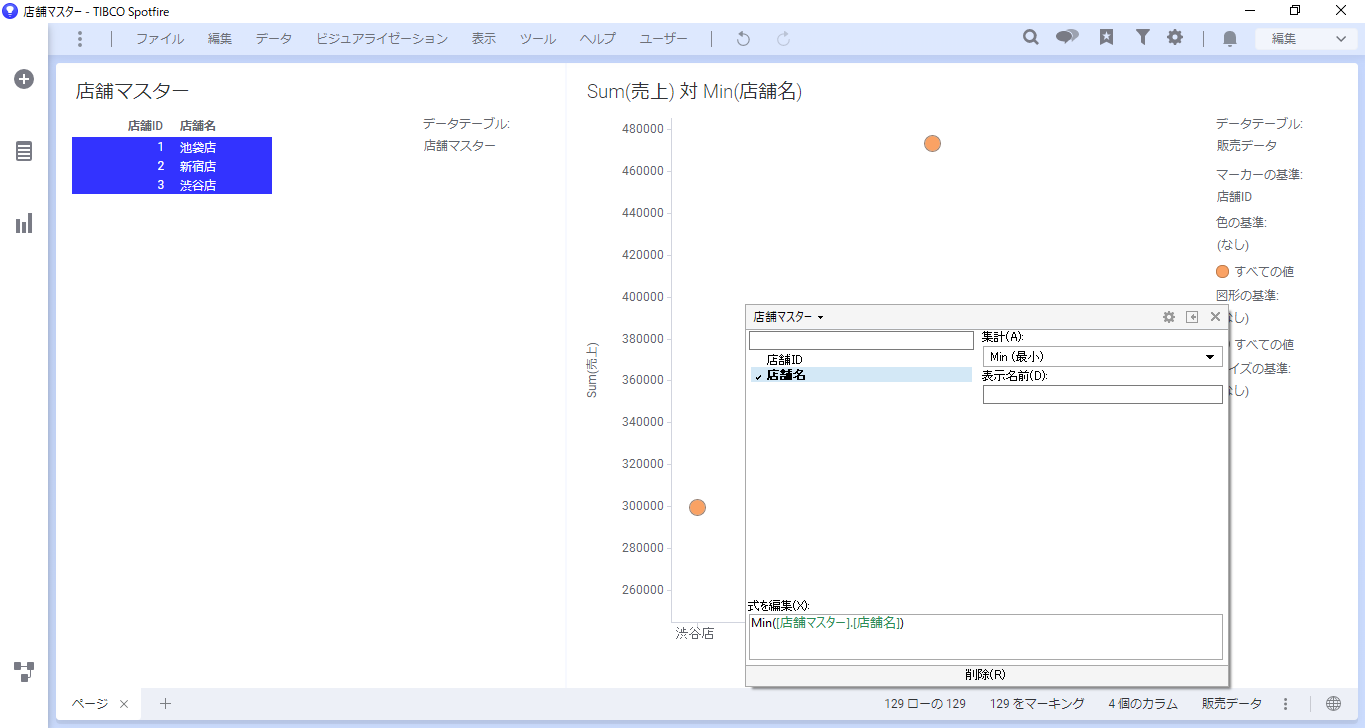This screenshot has height=728, width=1365.
Task: Open the 編集 mode dropdown
Action: click(1306, 39)
